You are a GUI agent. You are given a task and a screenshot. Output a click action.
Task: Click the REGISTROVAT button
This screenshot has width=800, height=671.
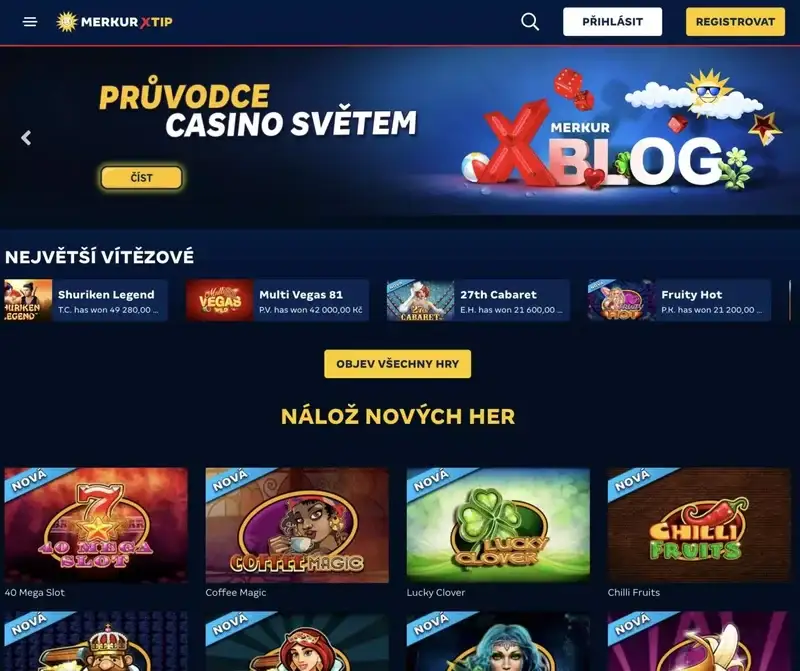735,22
